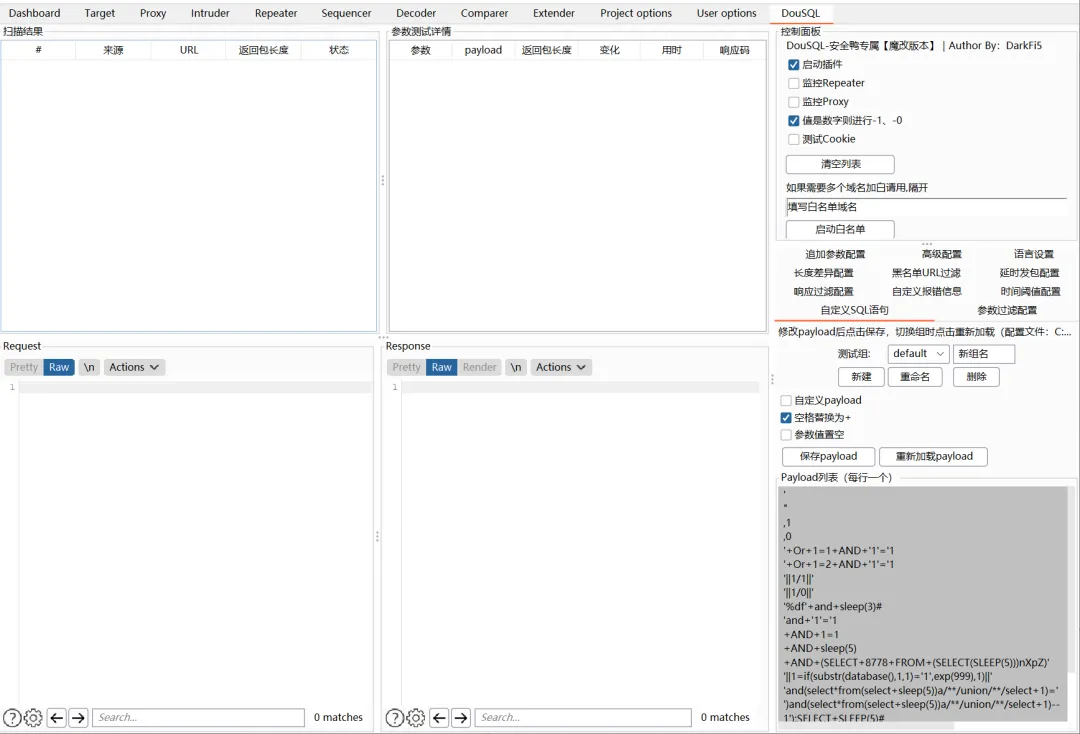
Task: Open 时间阈值配置 config tab
Action: [x=1030, y=292]
